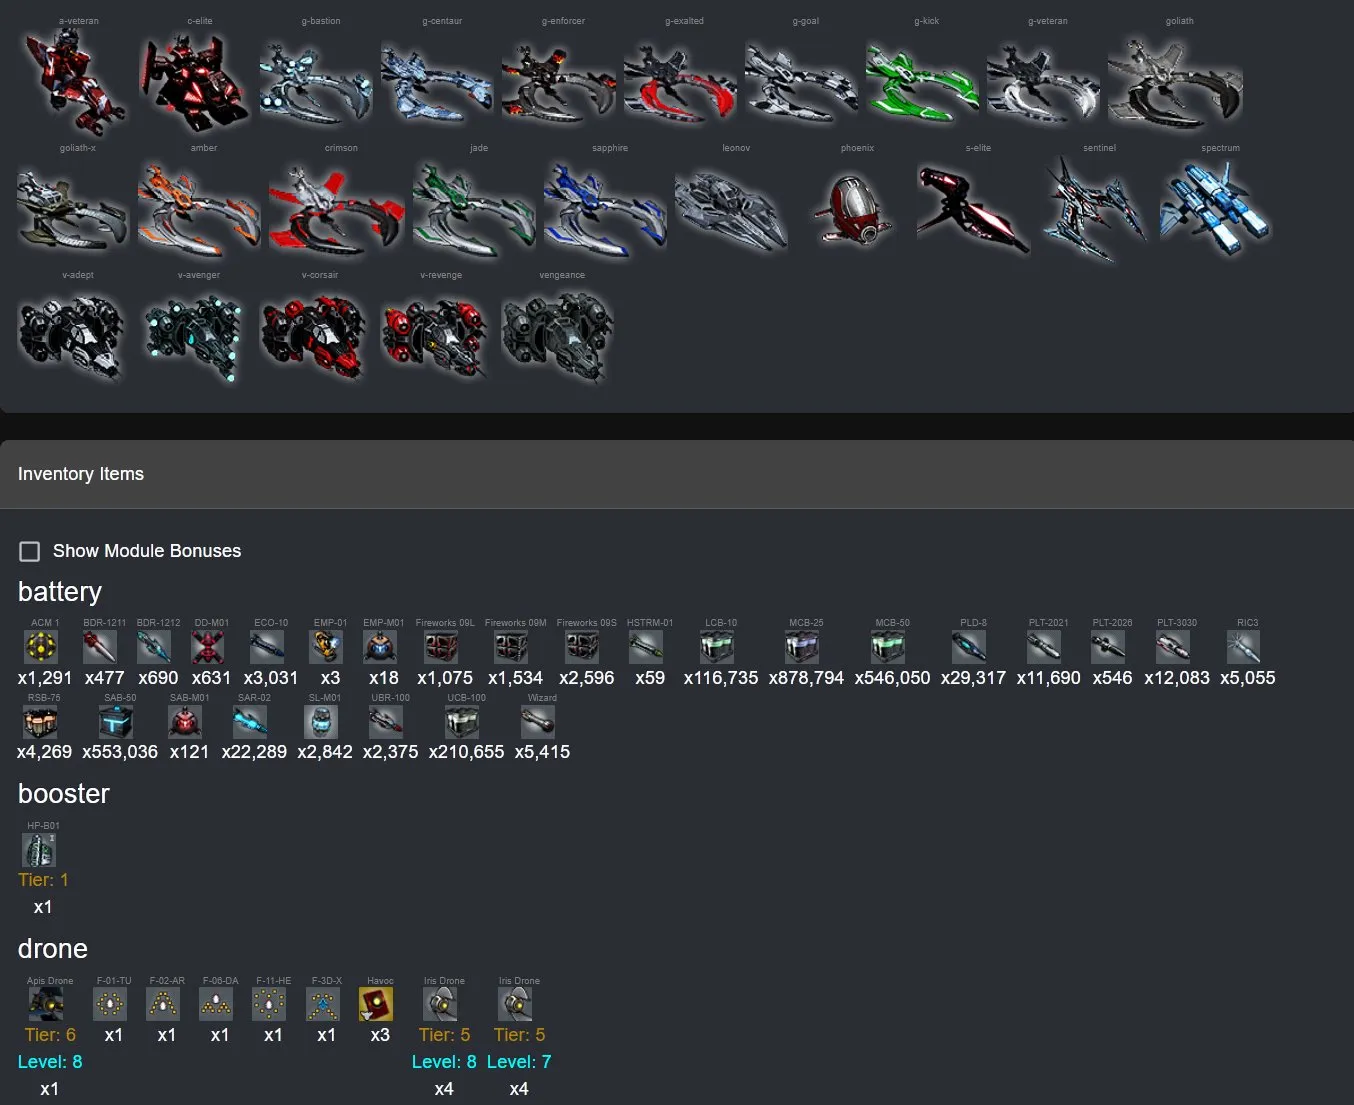
Task: Pick the UCB-100 ammo icon
Action: (x=462, y=722)
